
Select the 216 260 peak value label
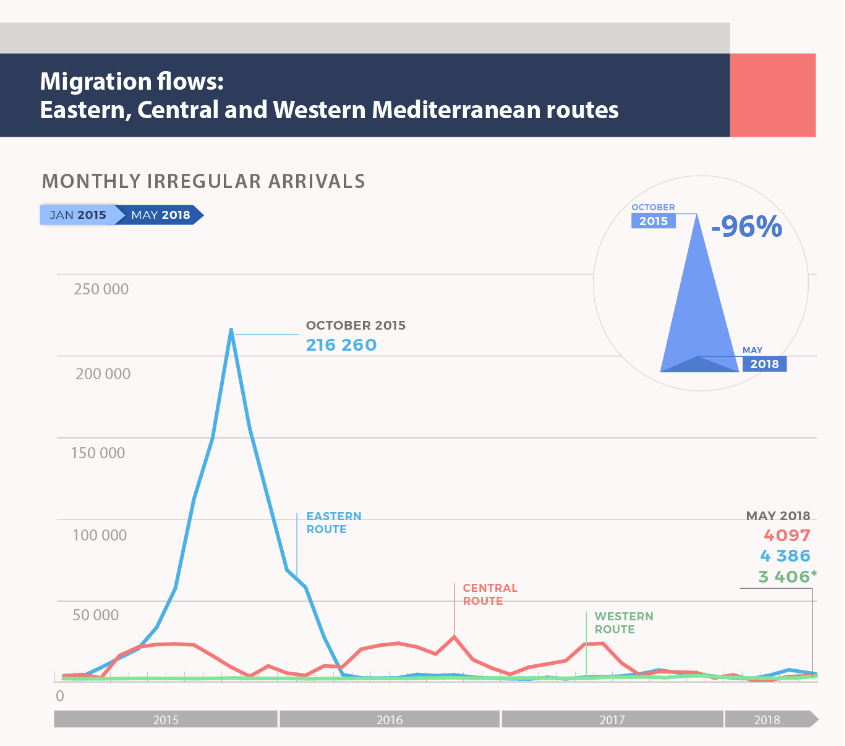point(341,345)
